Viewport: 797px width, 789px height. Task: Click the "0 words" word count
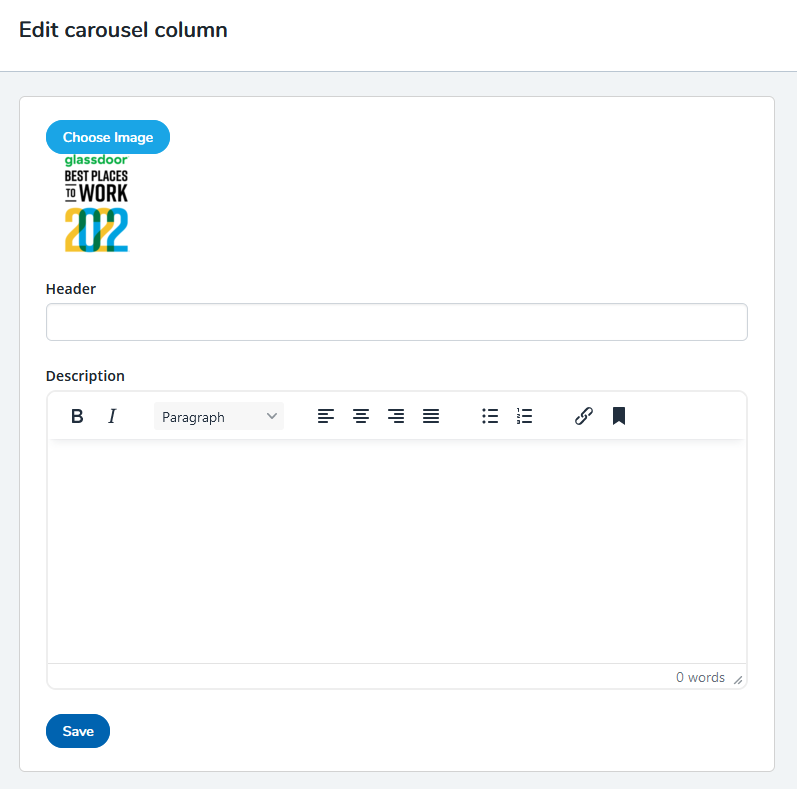point(700,677)
